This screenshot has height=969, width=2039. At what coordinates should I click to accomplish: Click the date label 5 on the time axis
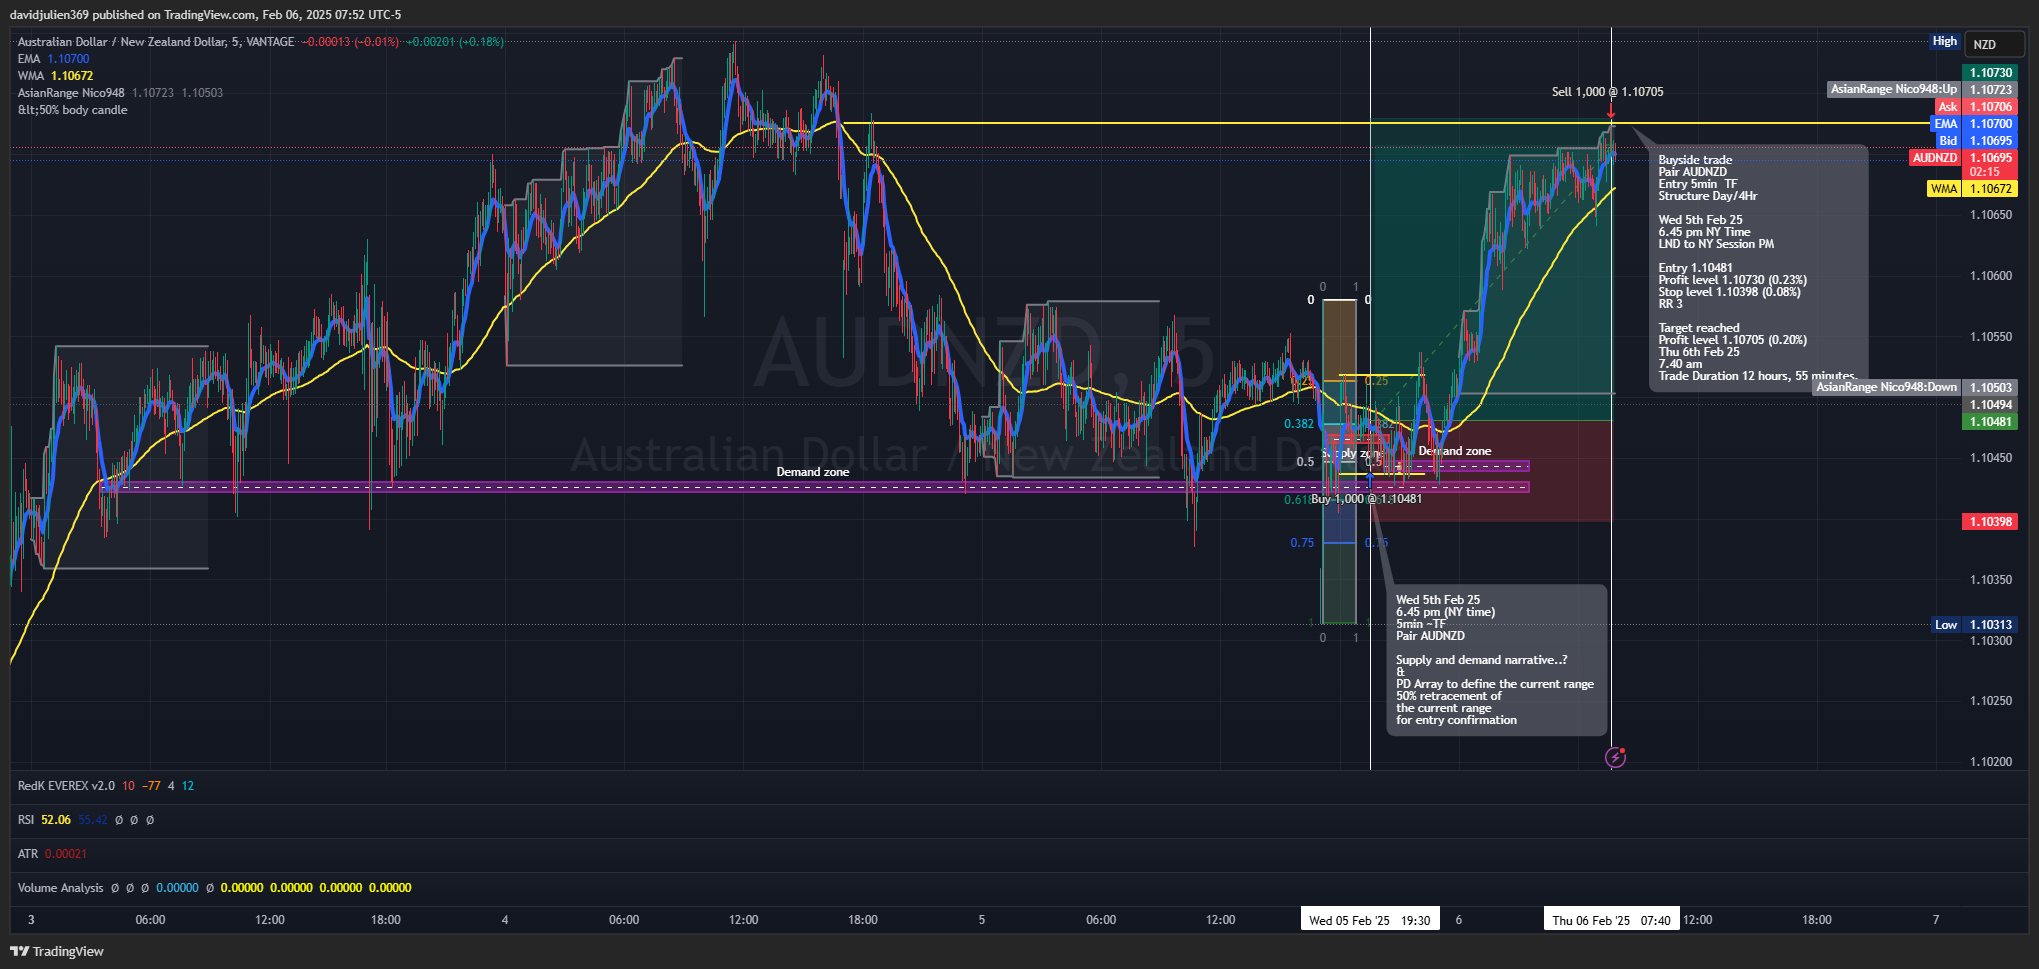pyautogui.click(x=982, y=920)
